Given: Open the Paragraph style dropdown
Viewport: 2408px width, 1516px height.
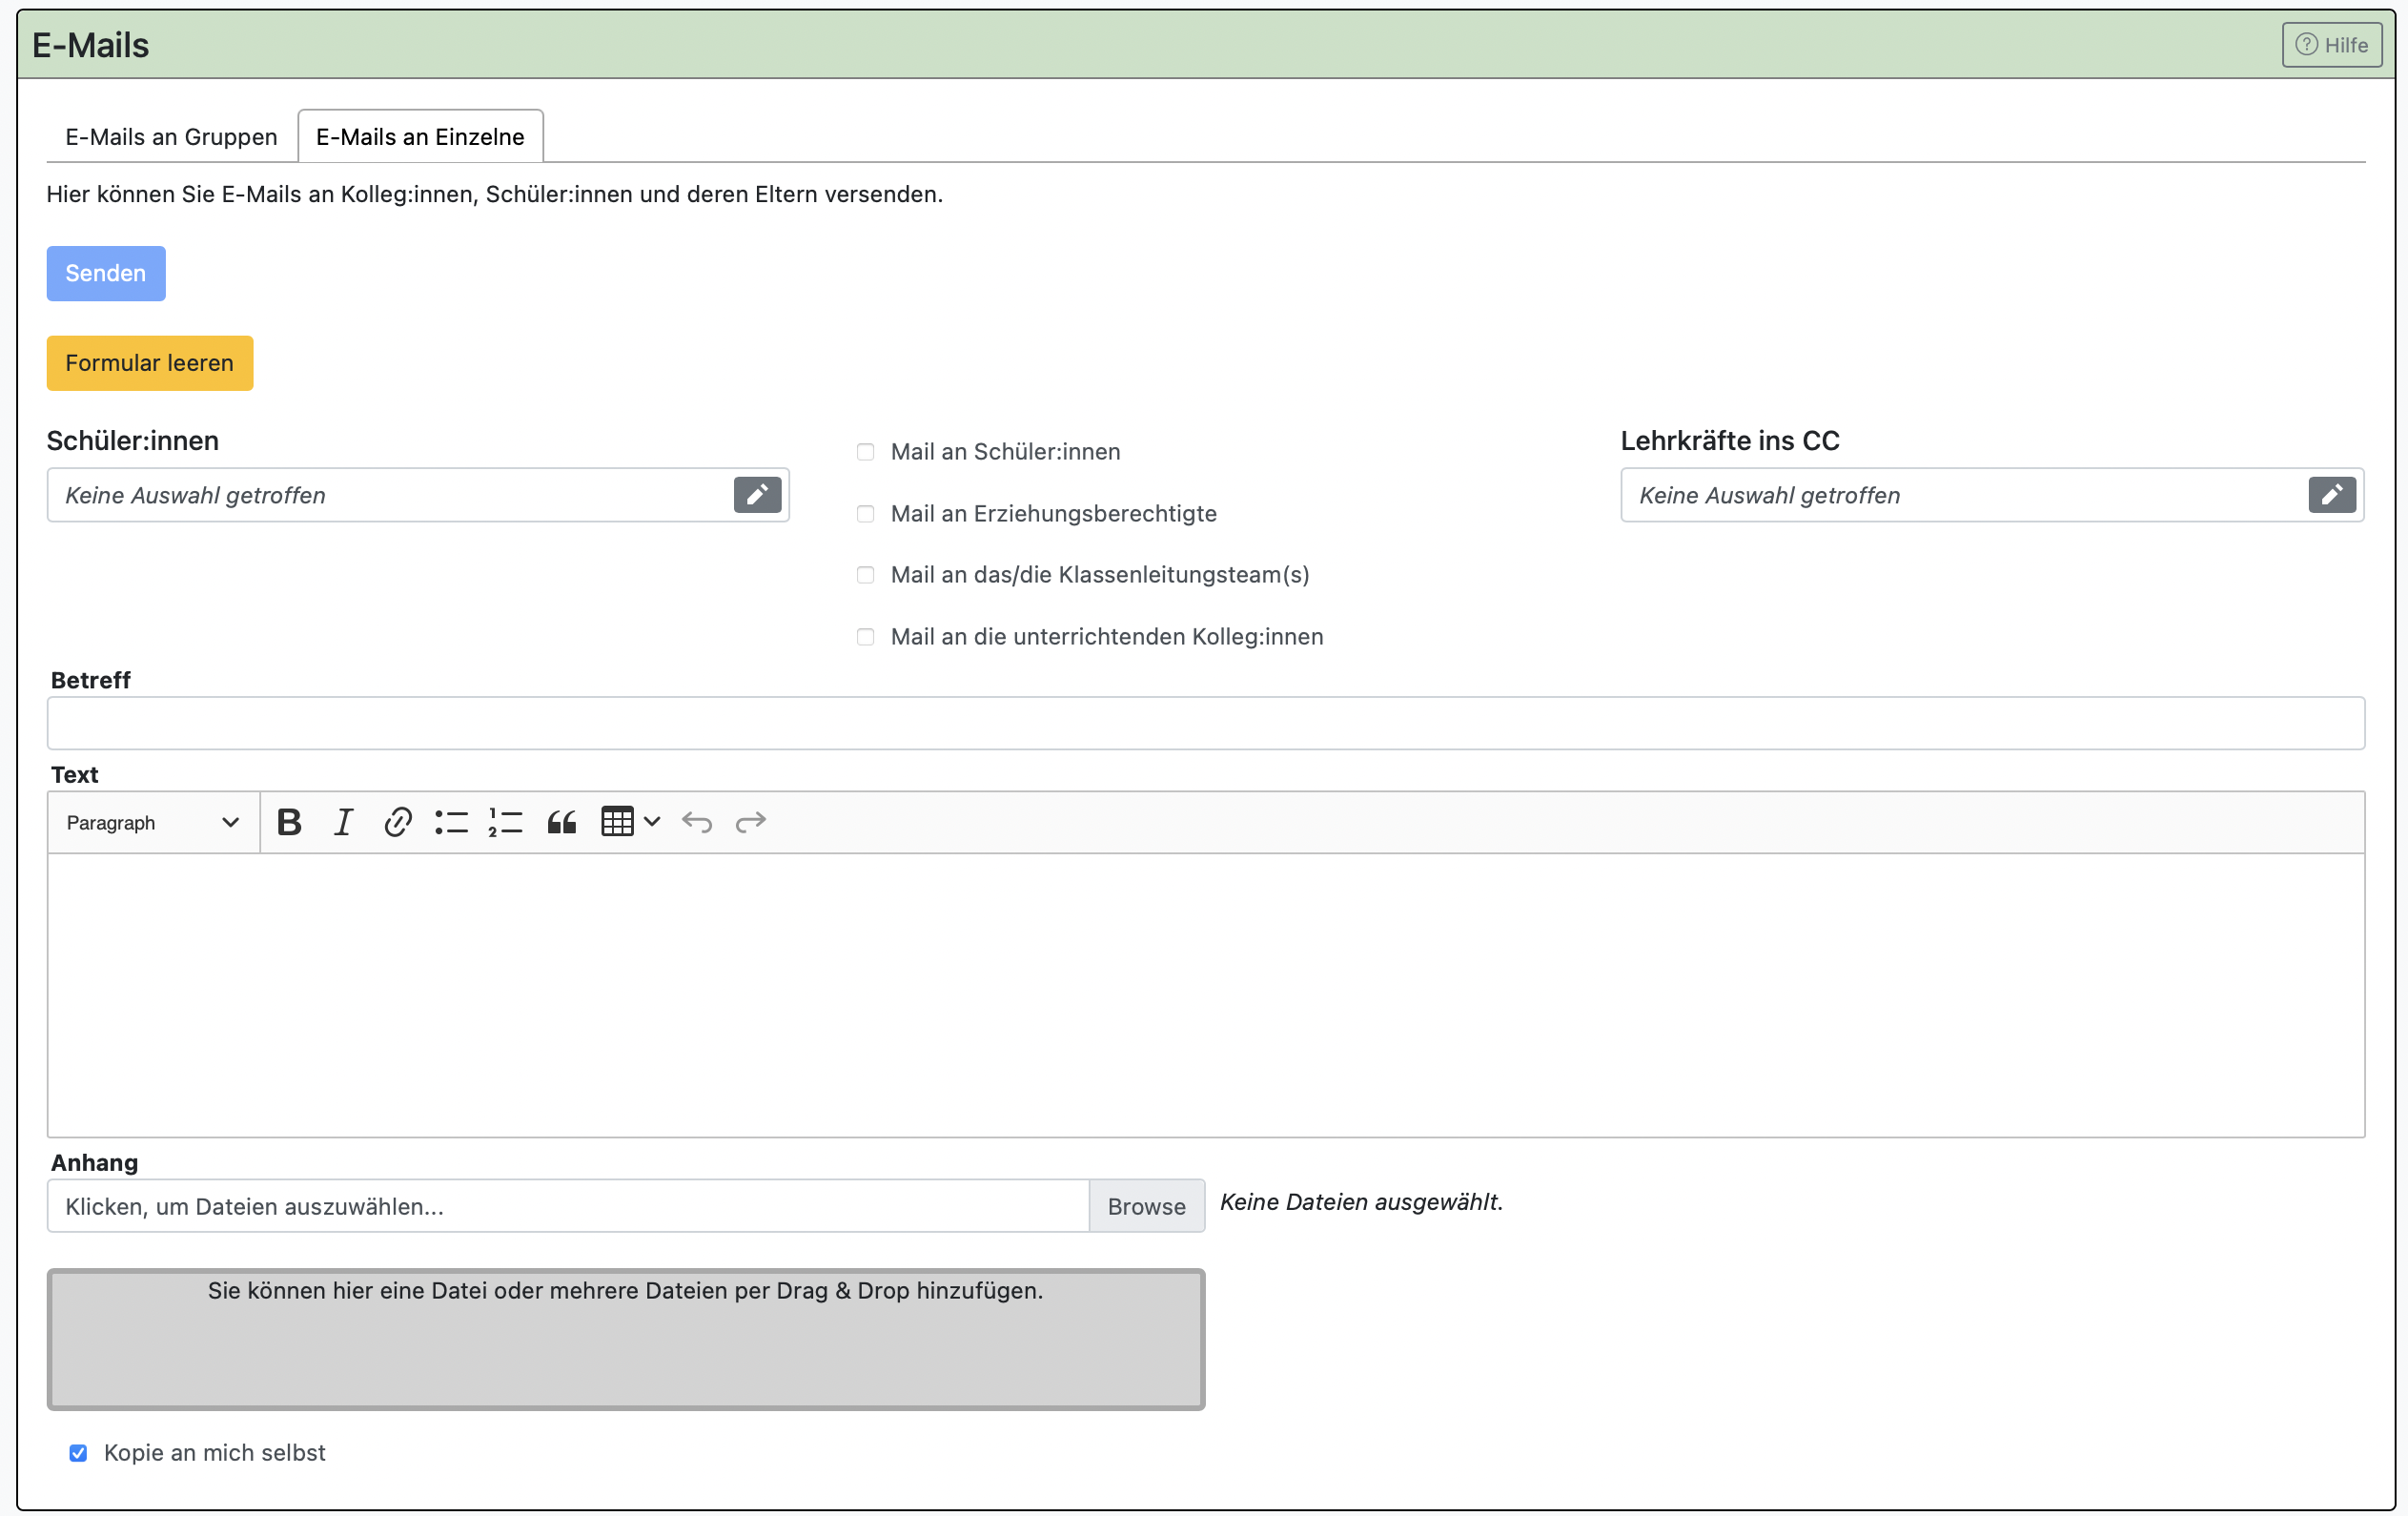Looking at the screenshot, I should tap(153, 823).
